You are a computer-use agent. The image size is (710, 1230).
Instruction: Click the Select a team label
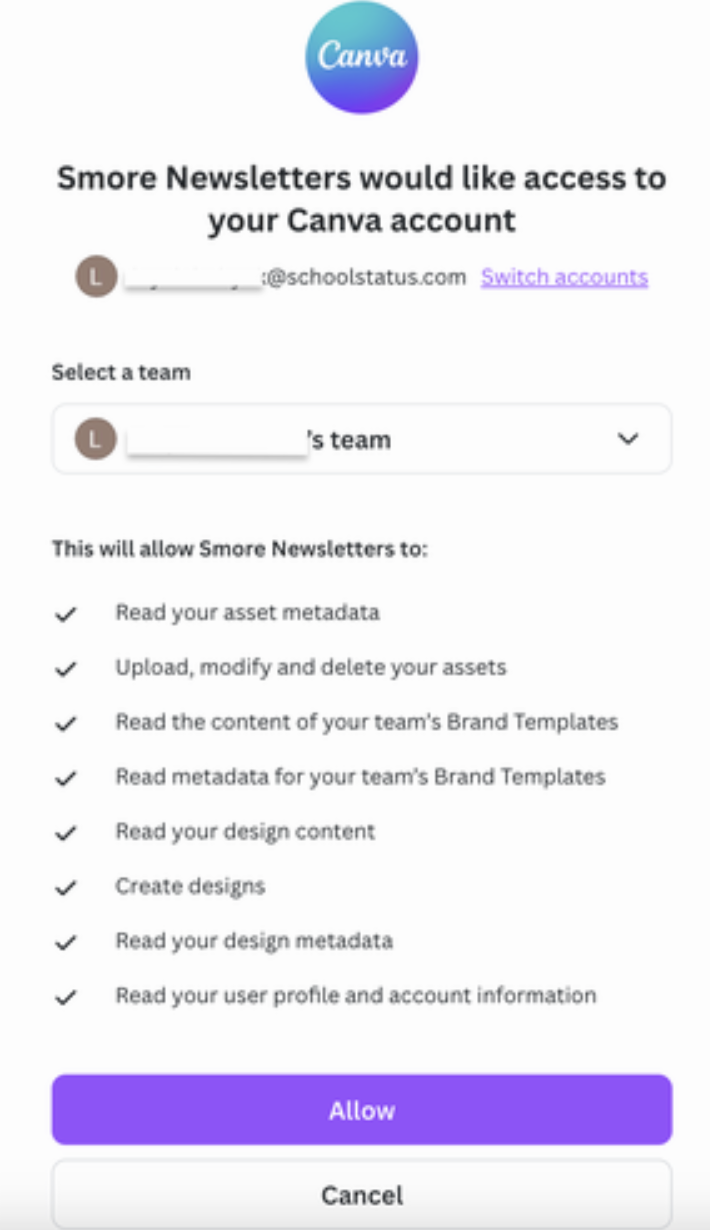coord(121,372)
